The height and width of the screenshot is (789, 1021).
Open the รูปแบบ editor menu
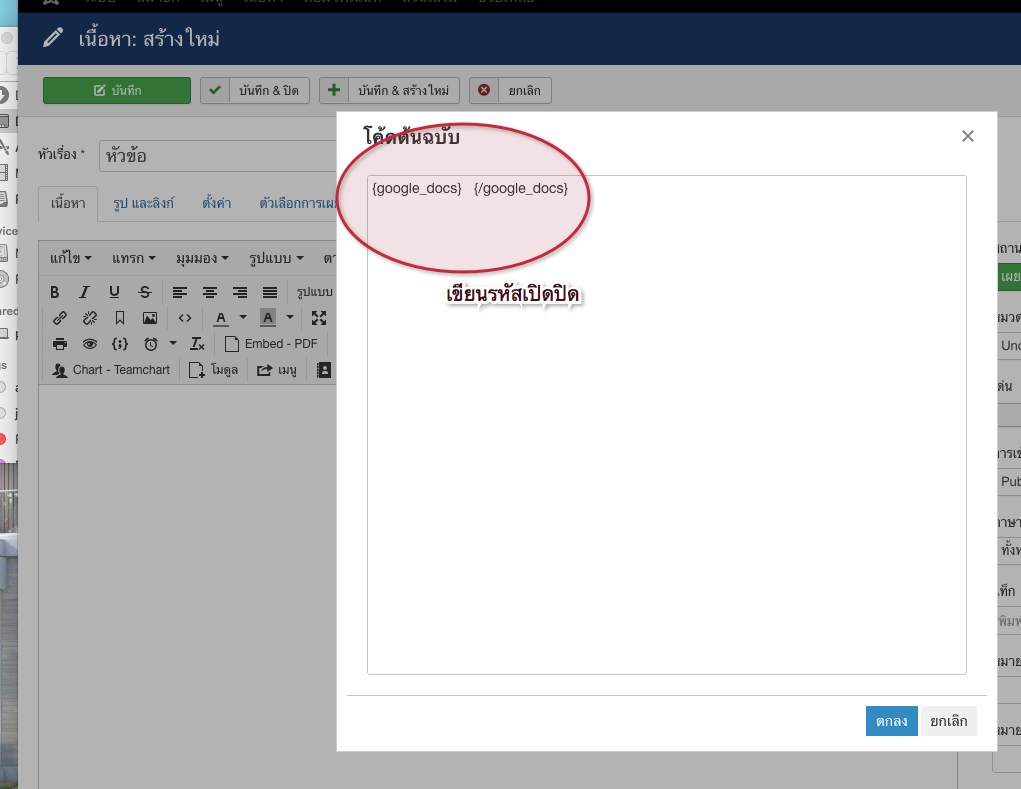(x=276, y=258)
